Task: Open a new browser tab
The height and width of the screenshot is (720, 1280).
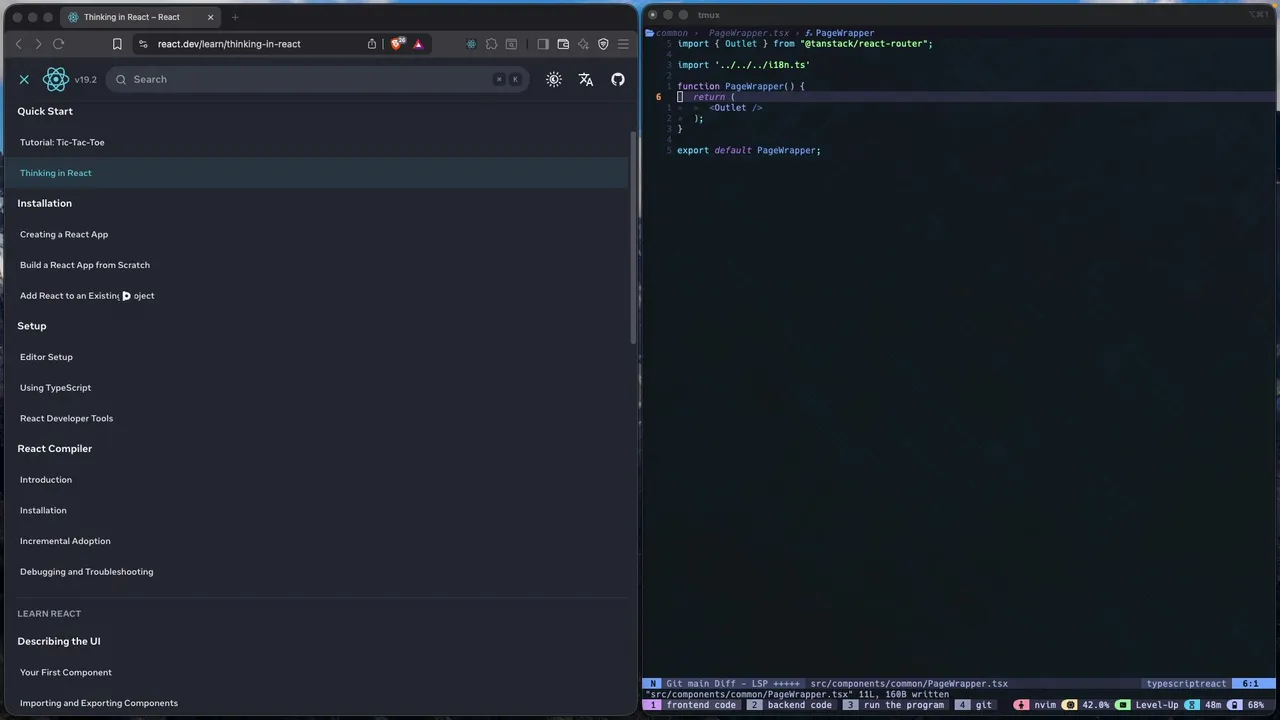Action: click(235, 17)
